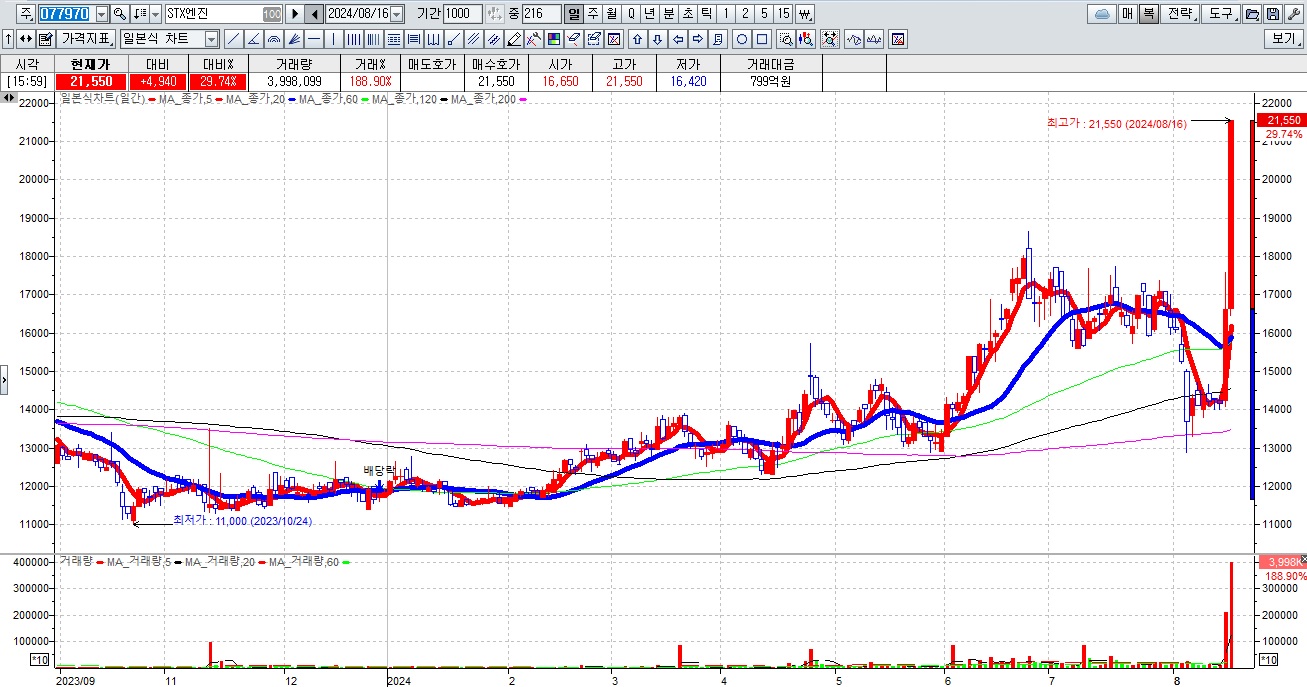The image size is (1307, 687).
Task: Click the next stock play arrow button
Action: (x=294, y=14)
